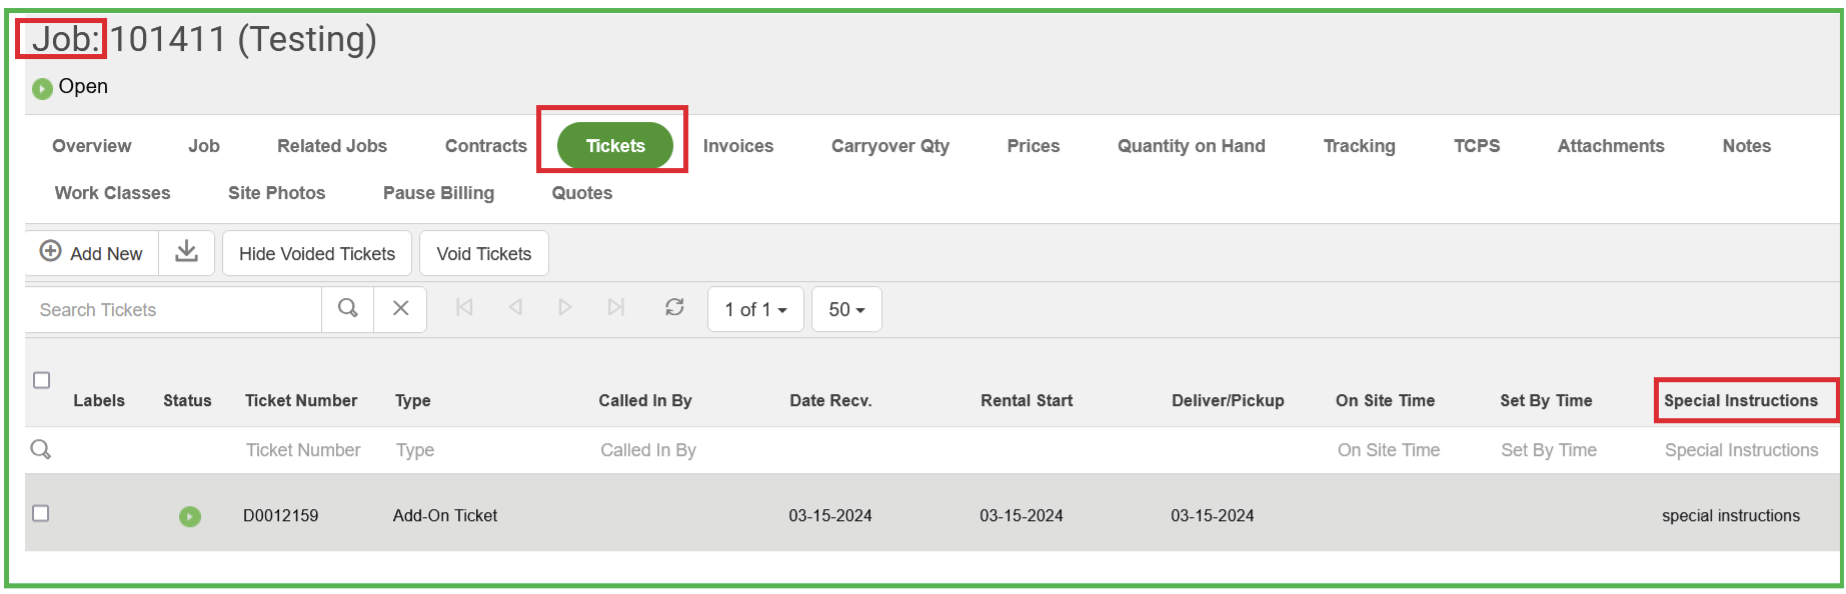Open the page selector '1 of 1' dropdown
Image resolution: width=1846 pixels, height=594 pixels.
[x=755, y=310]
